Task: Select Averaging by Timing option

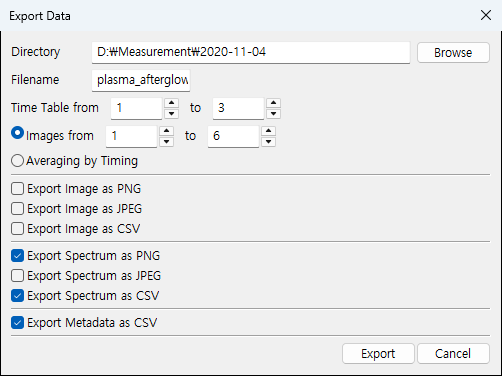Action: click(17, 161)
